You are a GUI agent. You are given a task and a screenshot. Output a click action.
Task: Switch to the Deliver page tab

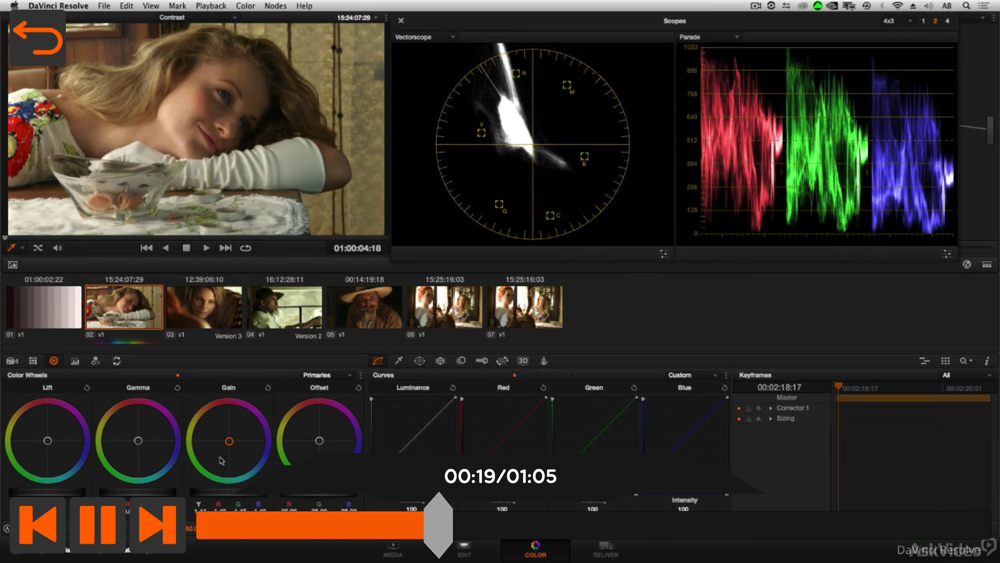point(605,549)
